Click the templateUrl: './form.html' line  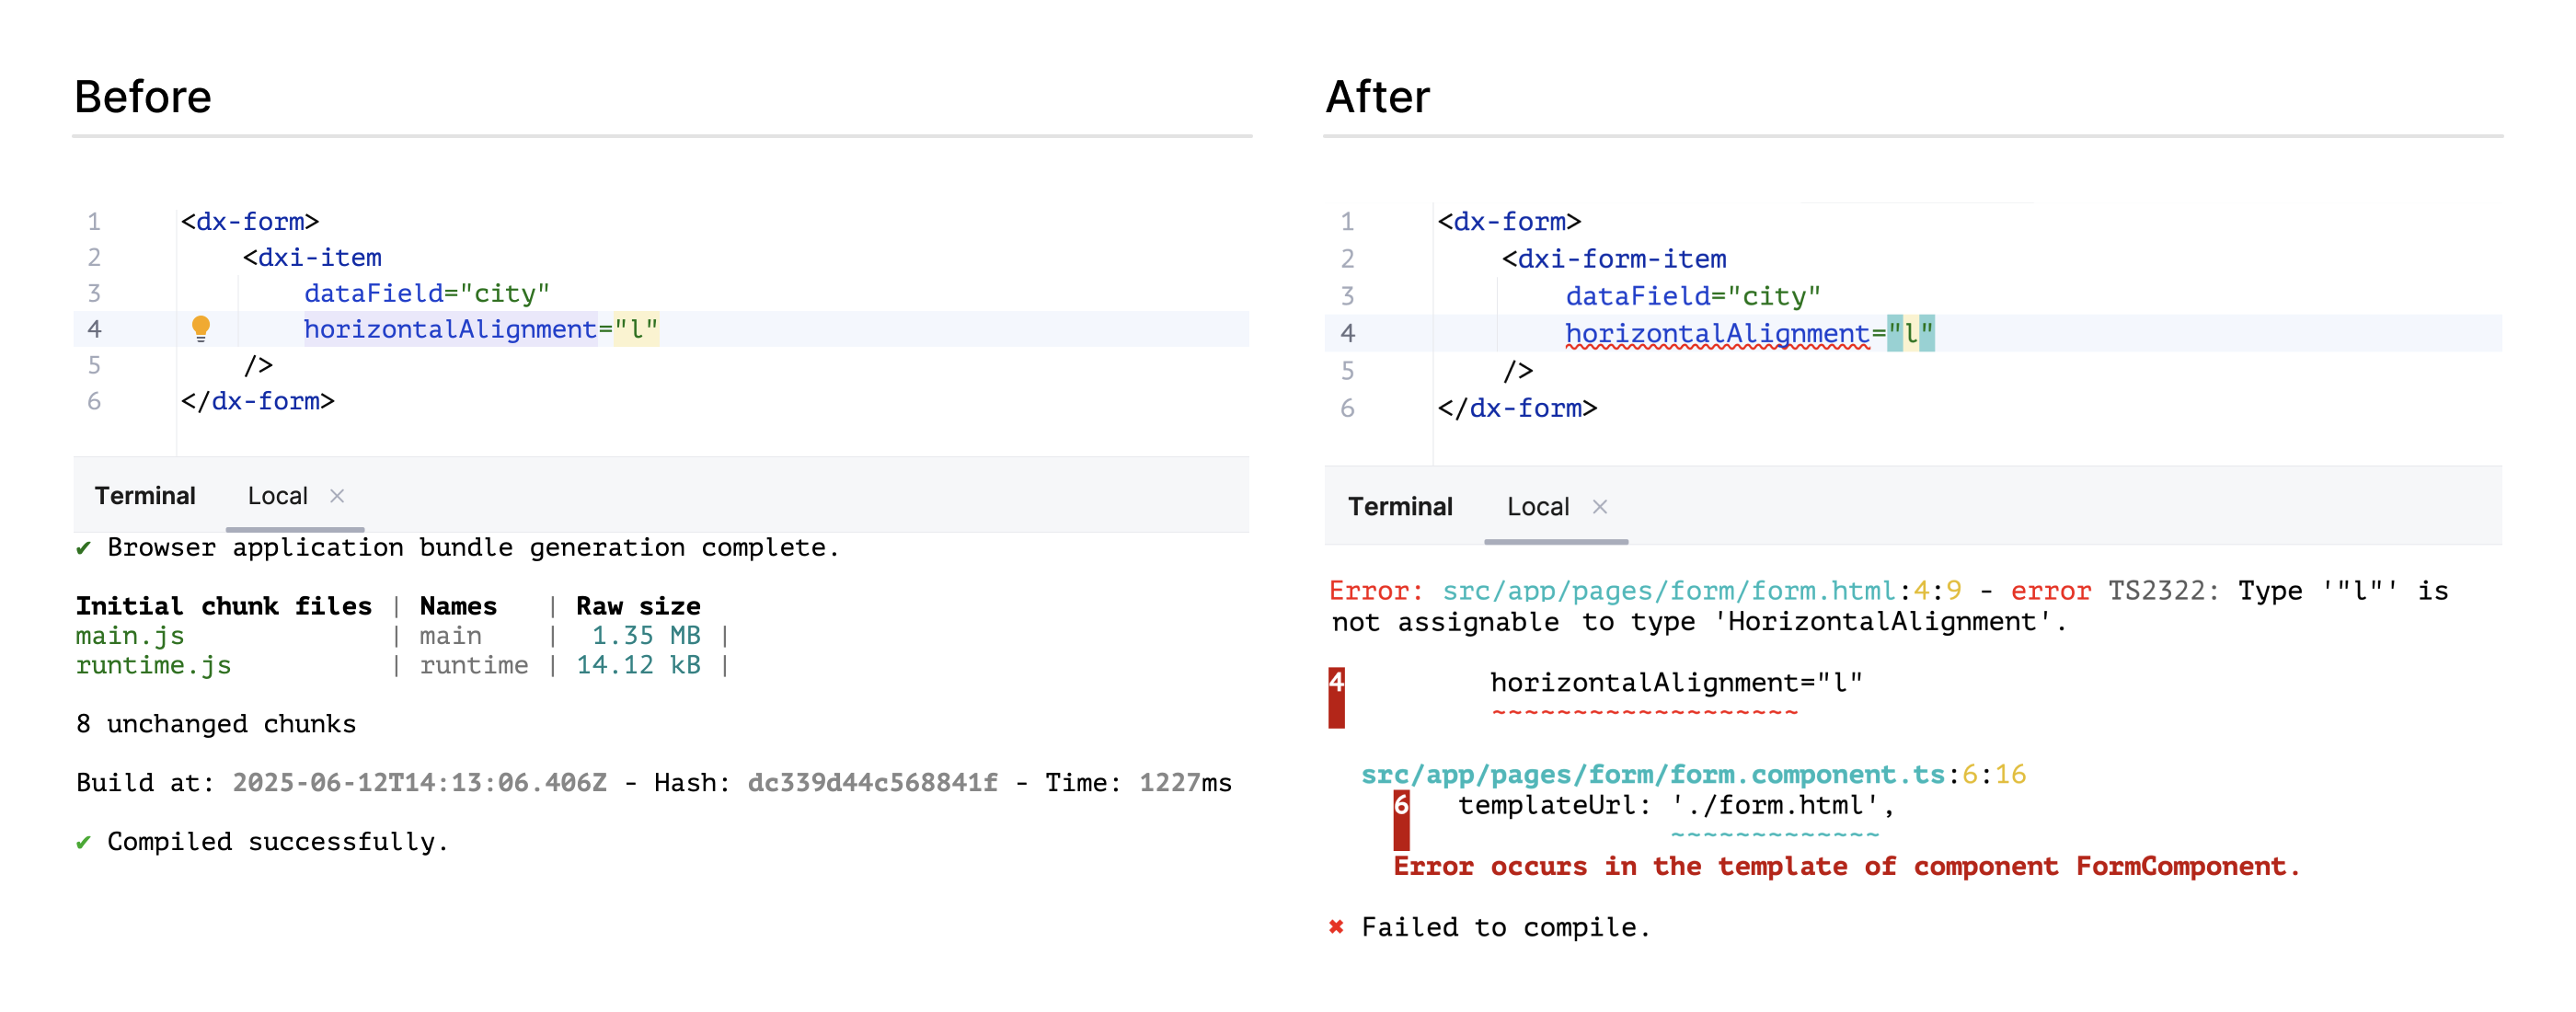pyautogui.click(x=1676, y=806)
